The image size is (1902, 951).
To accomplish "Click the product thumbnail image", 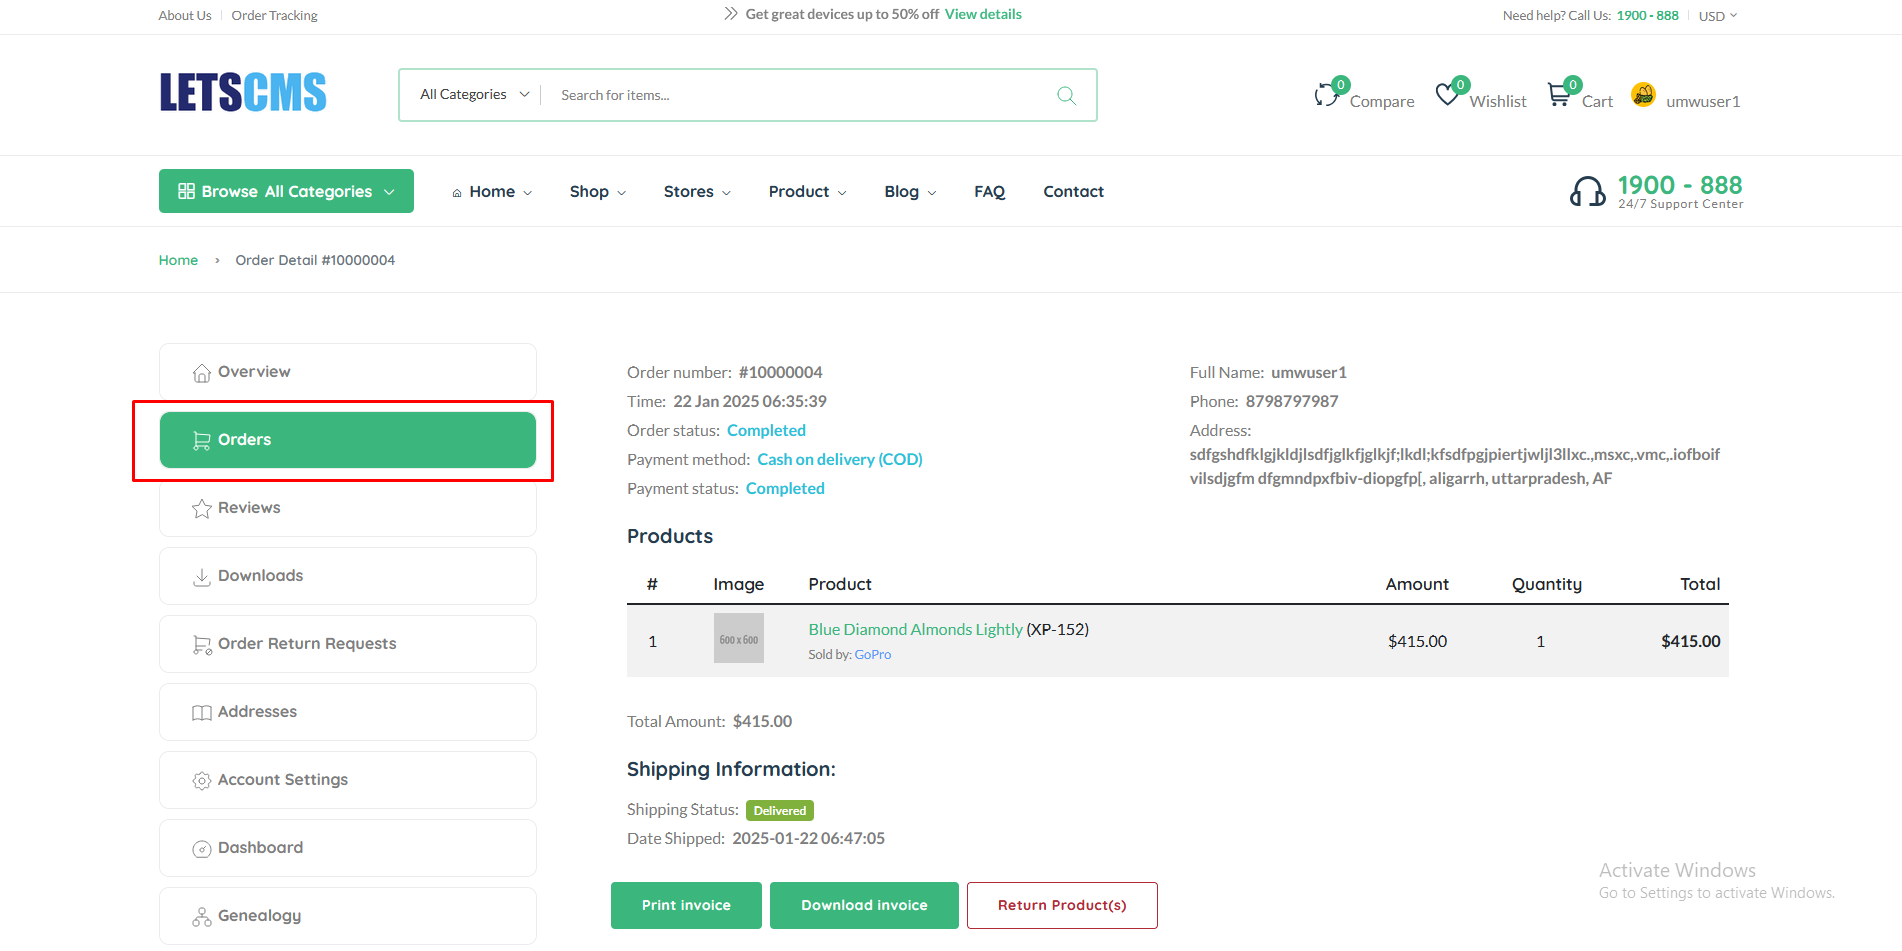I will point(738,639).
